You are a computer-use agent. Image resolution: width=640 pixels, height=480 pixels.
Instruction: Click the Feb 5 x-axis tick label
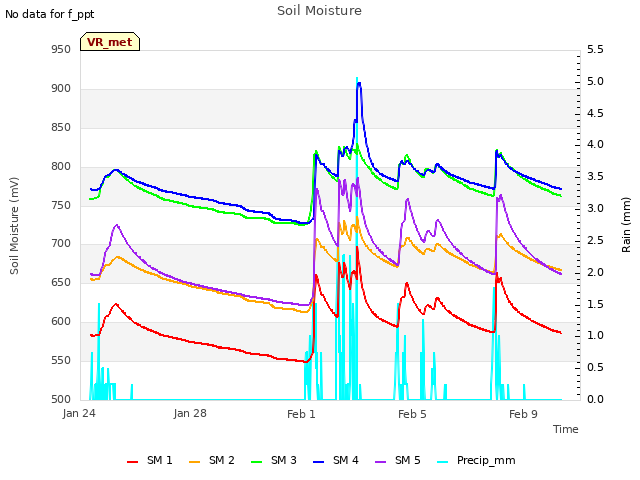(412, 414)
